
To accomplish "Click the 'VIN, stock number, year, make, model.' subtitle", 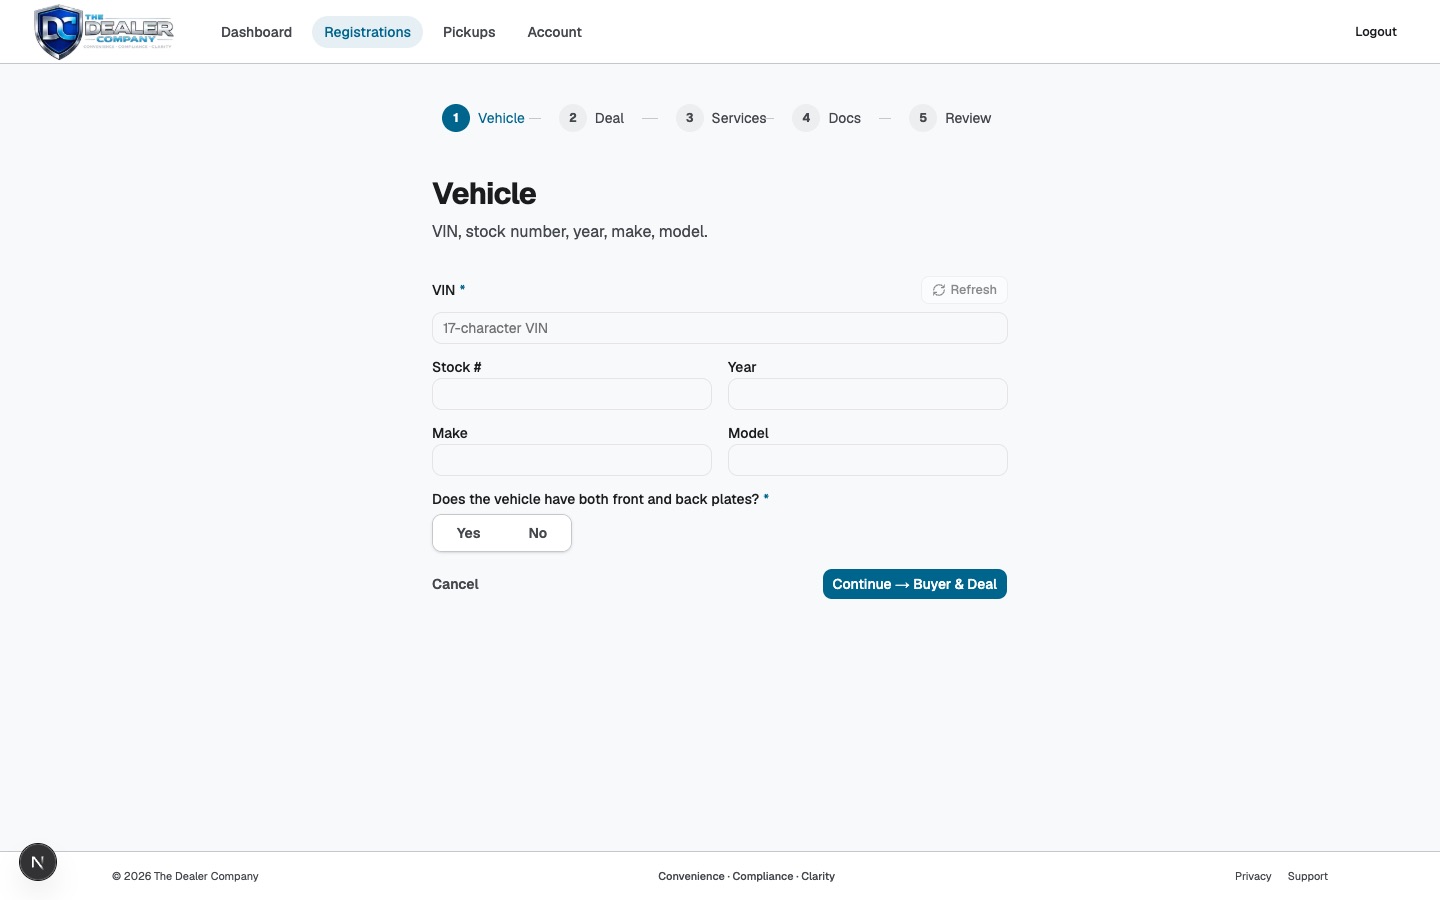I will [x=570, y=232].
